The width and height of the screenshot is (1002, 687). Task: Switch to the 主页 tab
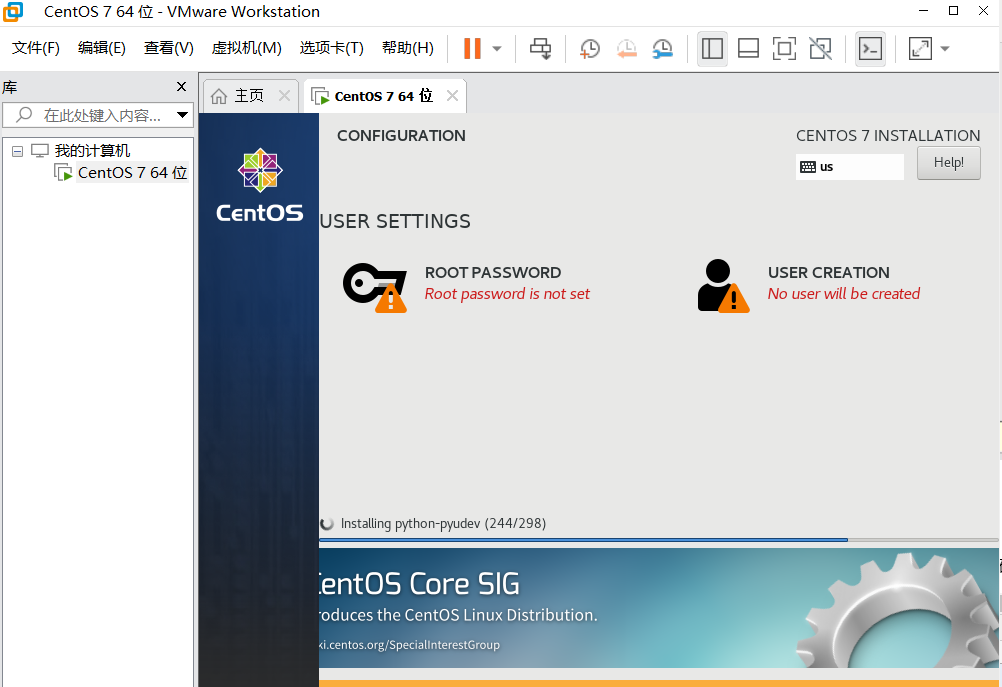249,96
